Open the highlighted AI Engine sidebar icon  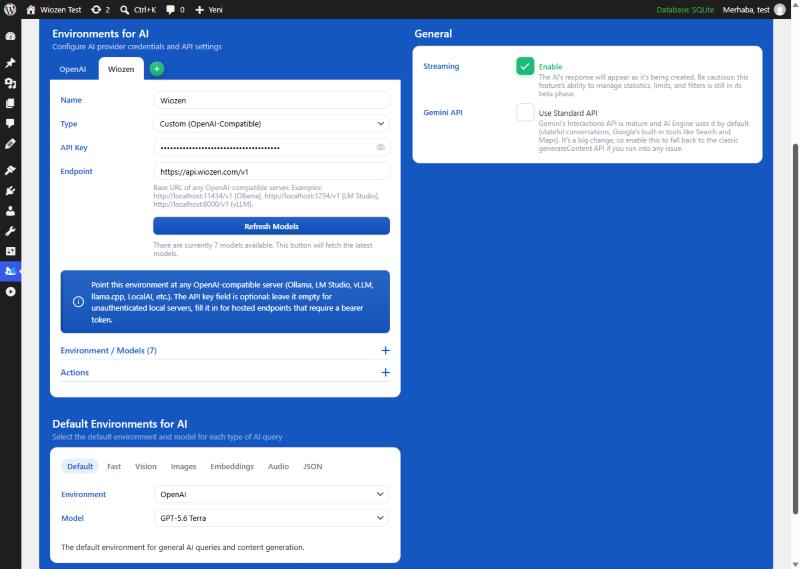pos(10,271)
